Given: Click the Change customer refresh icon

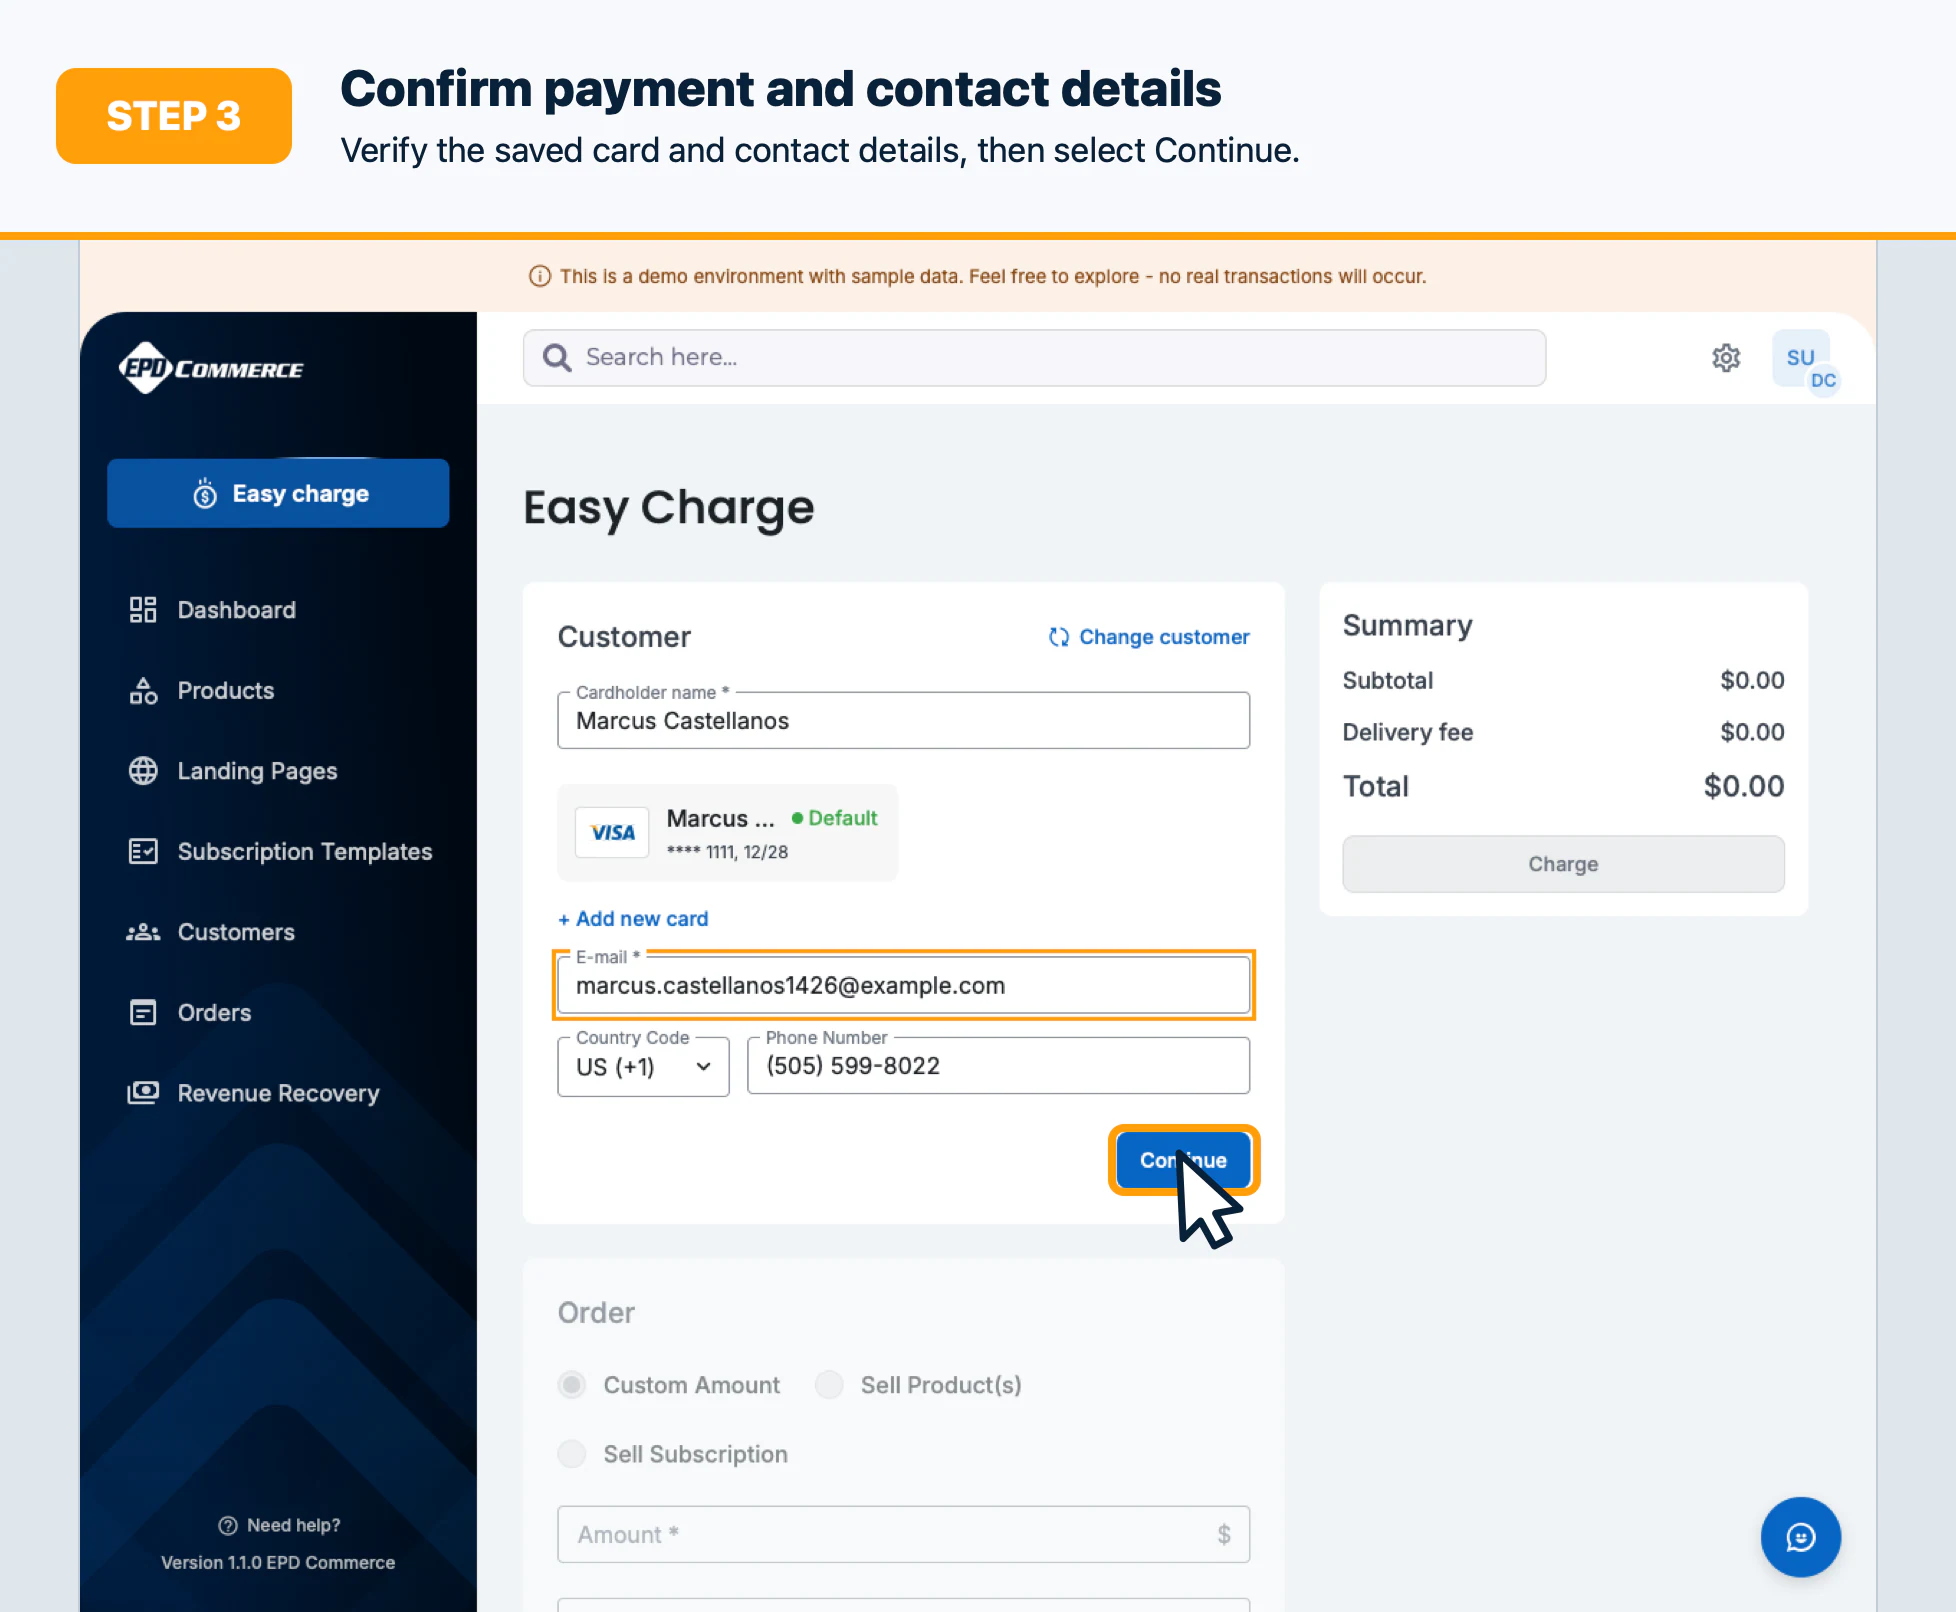Looking at the screenshot, I should pos(1059,637).
